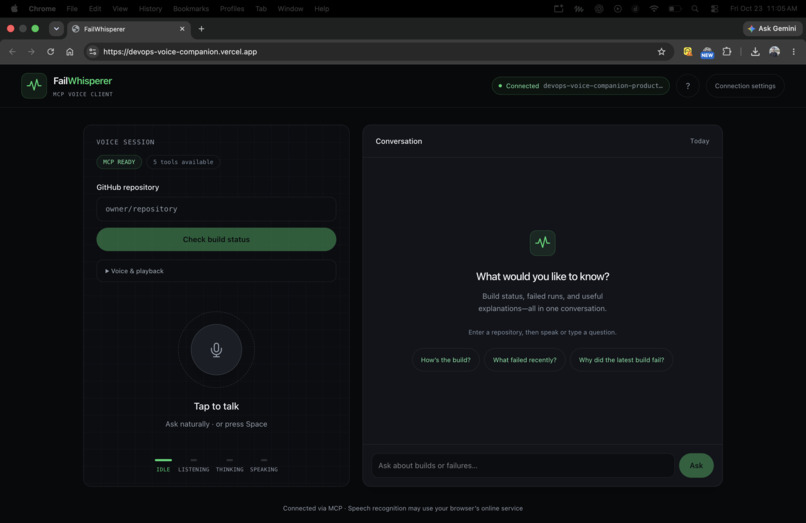Open the View menu
The height and width of the screenshot is (523, 806).
click(x=120, y=9)
